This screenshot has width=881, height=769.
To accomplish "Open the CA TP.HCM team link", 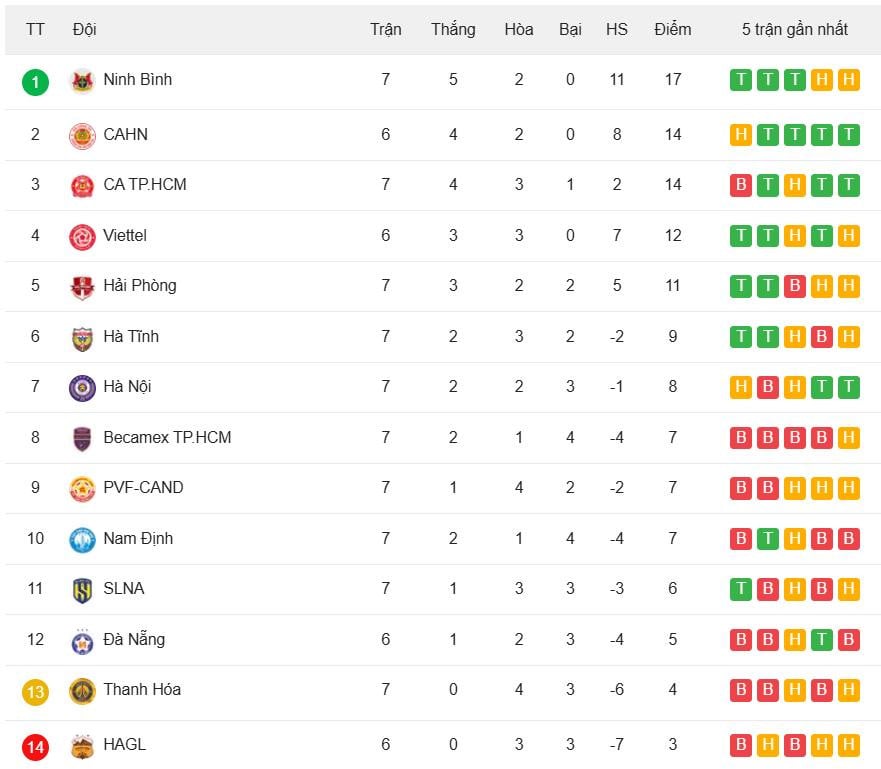I will click(x=144, y=184).
